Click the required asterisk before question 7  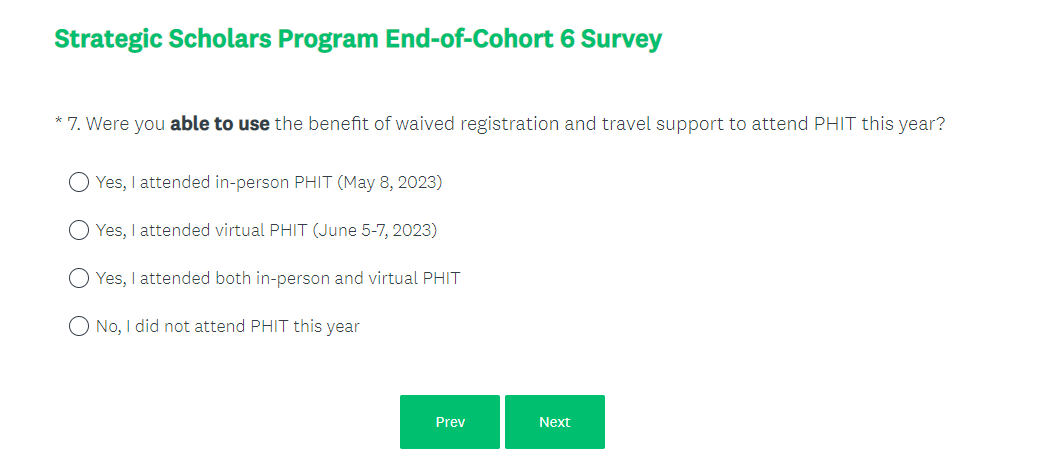click(58, 123)
